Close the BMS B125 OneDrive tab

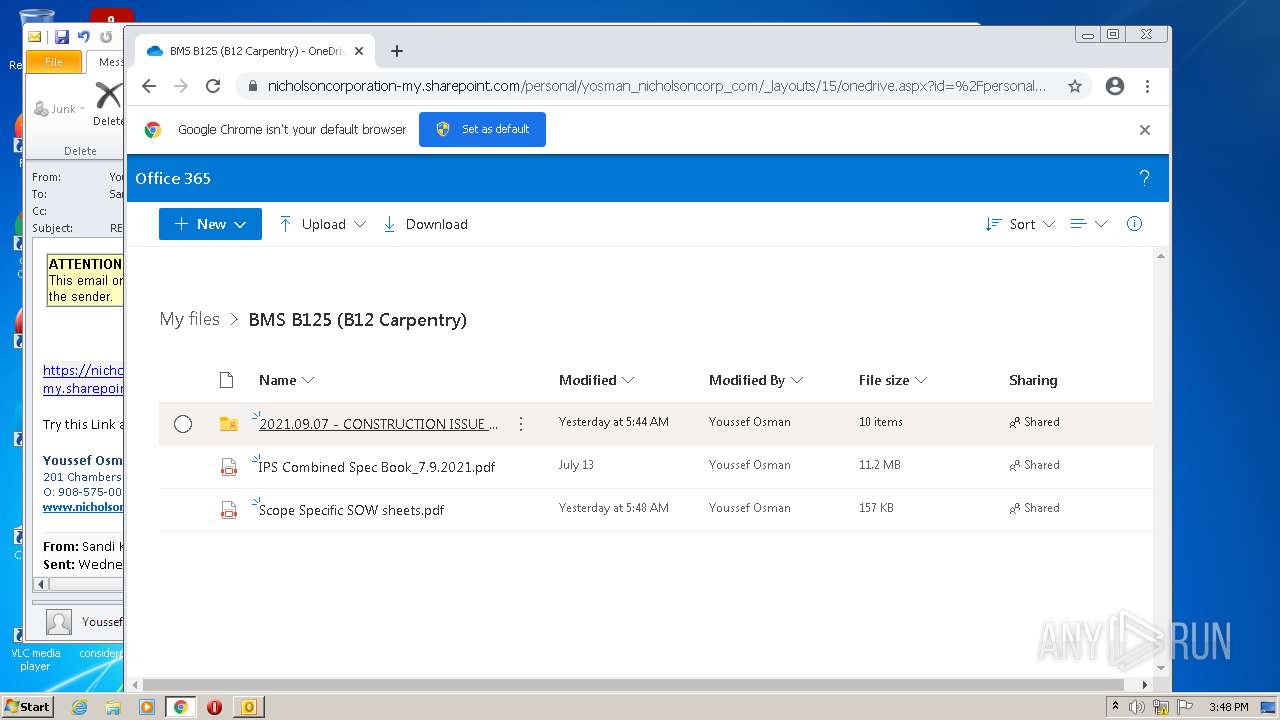(x=360, y=51)
